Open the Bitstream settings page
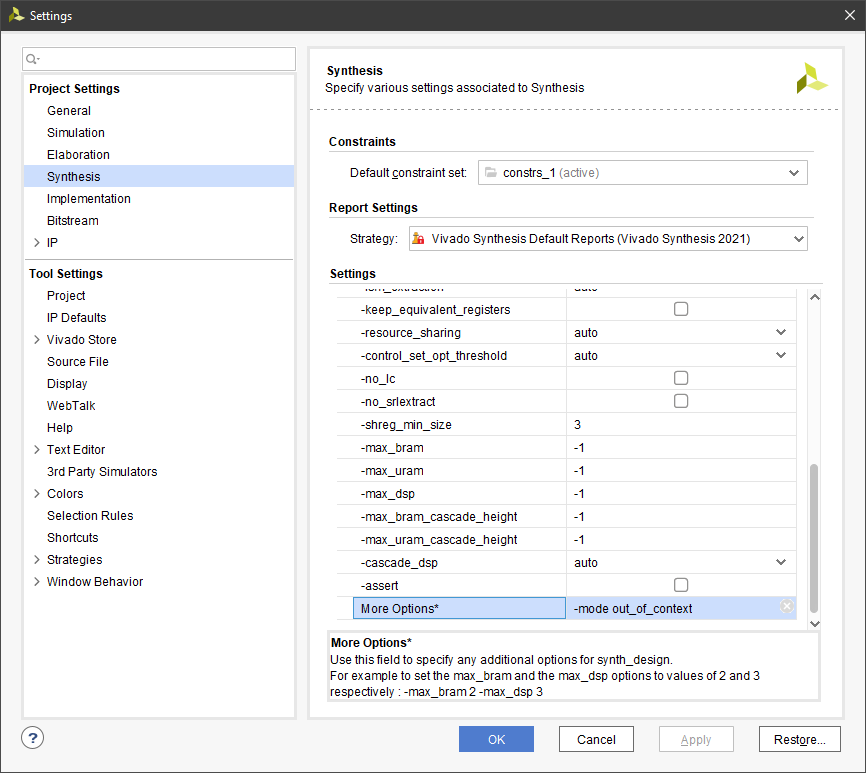This screenshot has width=866, height=773. click(x=72, y=221)
